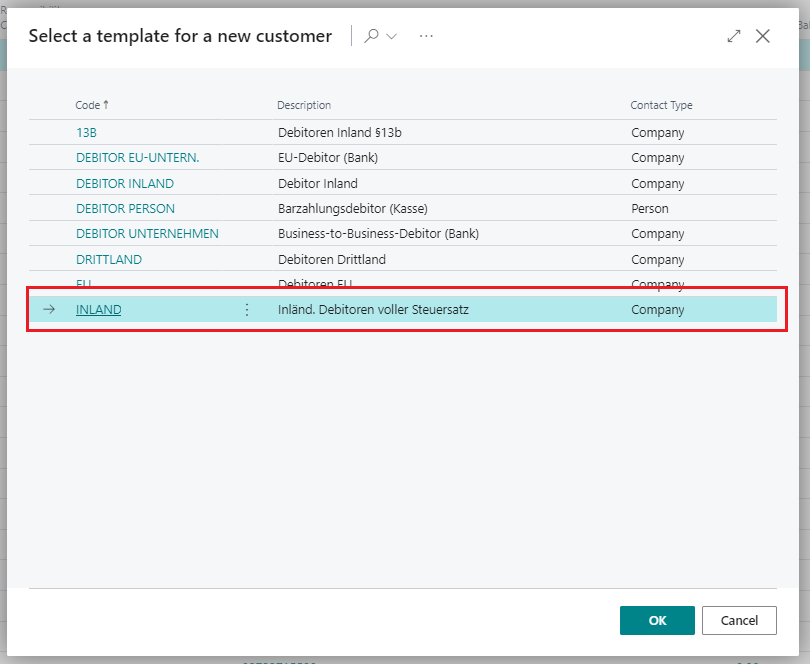Click Company contact type for DEBITOR INLAND row
The image size is (810, 664).
(x=658, y=183)
